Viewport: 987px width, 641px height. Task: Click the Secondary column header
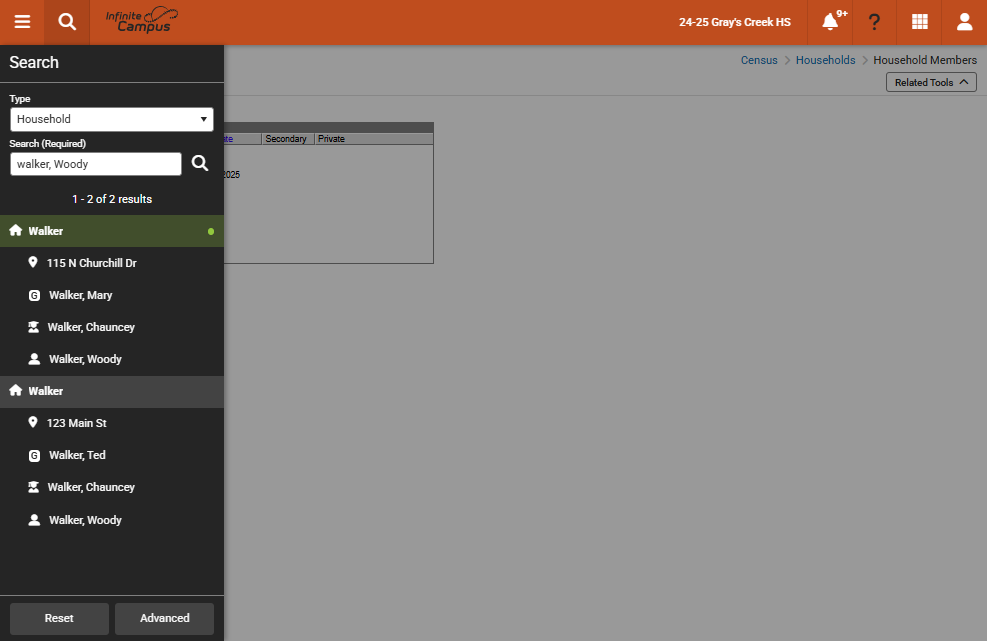pos(286,139)
